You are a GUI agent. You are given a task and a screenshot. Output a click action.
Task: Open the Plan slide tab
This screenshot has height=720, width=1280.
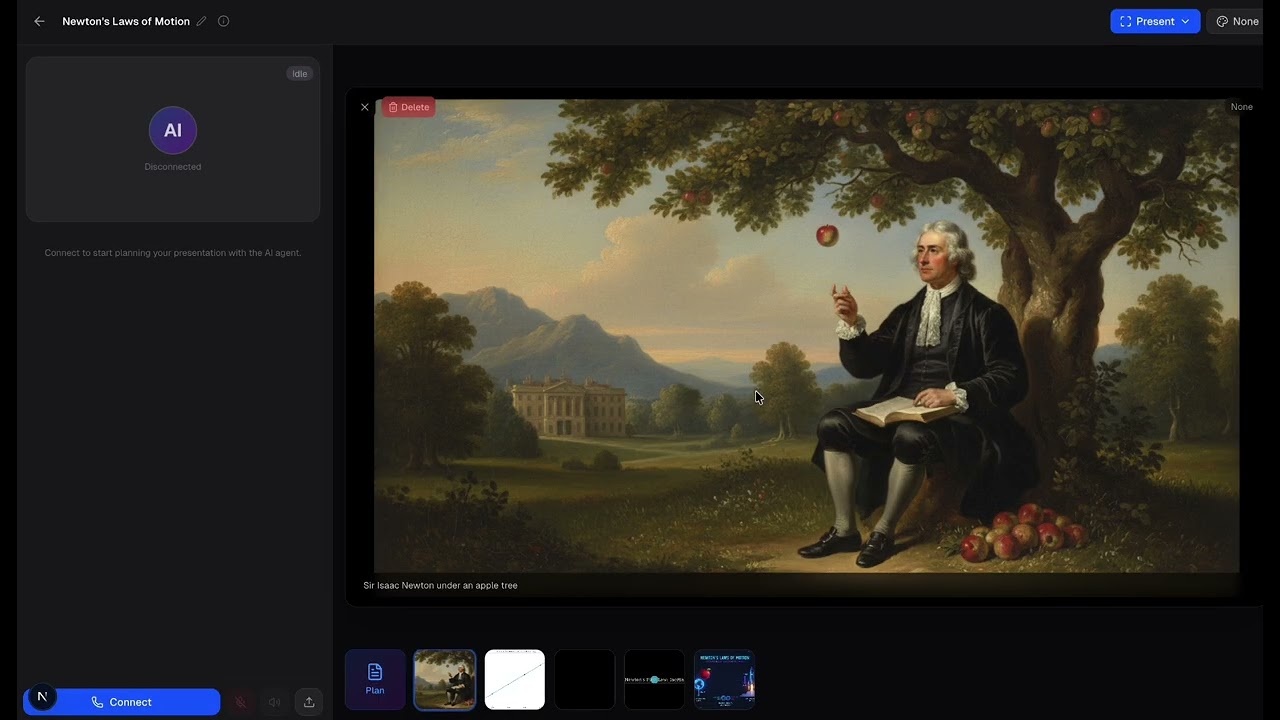(375, 680)
